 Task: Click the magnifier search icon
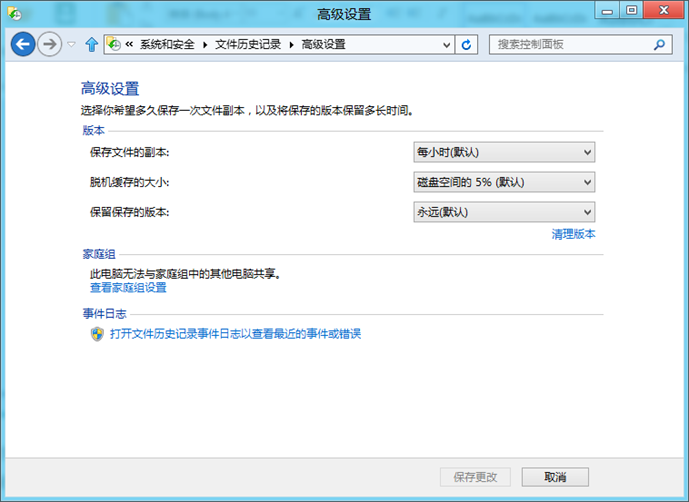coord(659,44)
